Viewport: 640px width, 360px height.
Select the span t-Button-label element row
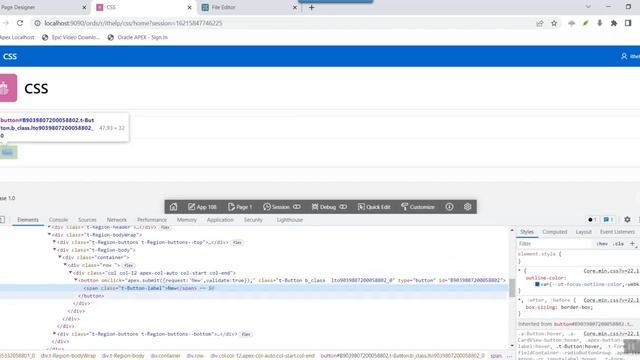tap(253, 288)
